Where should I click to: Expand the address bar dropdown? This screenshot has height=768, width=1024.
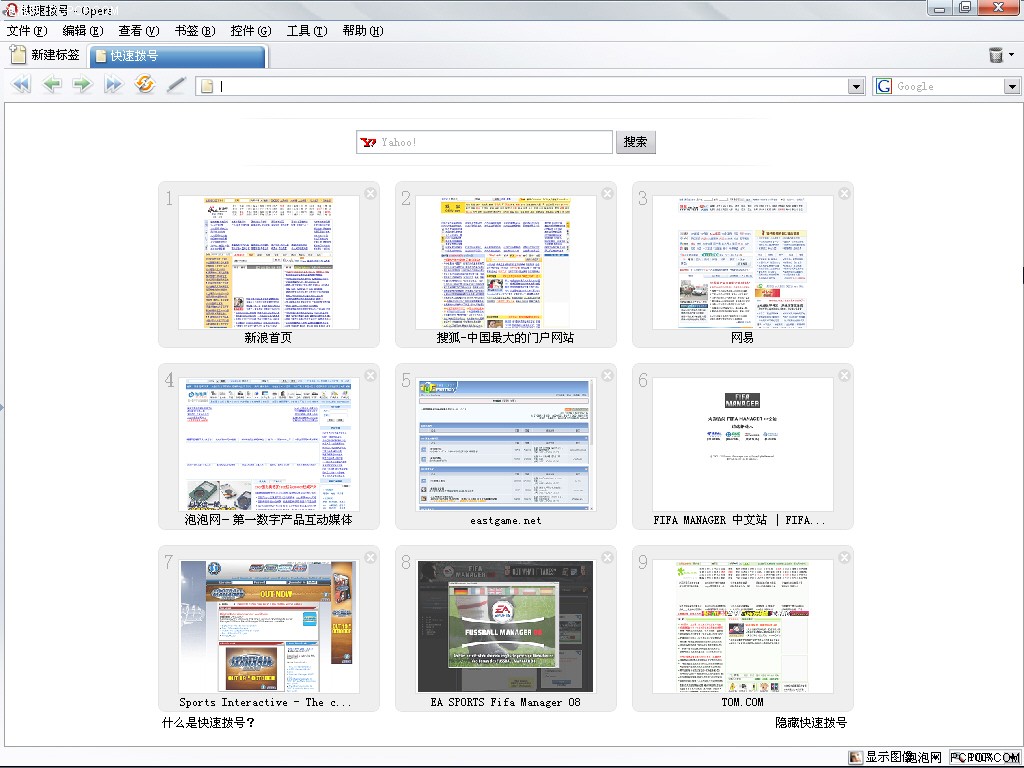[856, 86]
